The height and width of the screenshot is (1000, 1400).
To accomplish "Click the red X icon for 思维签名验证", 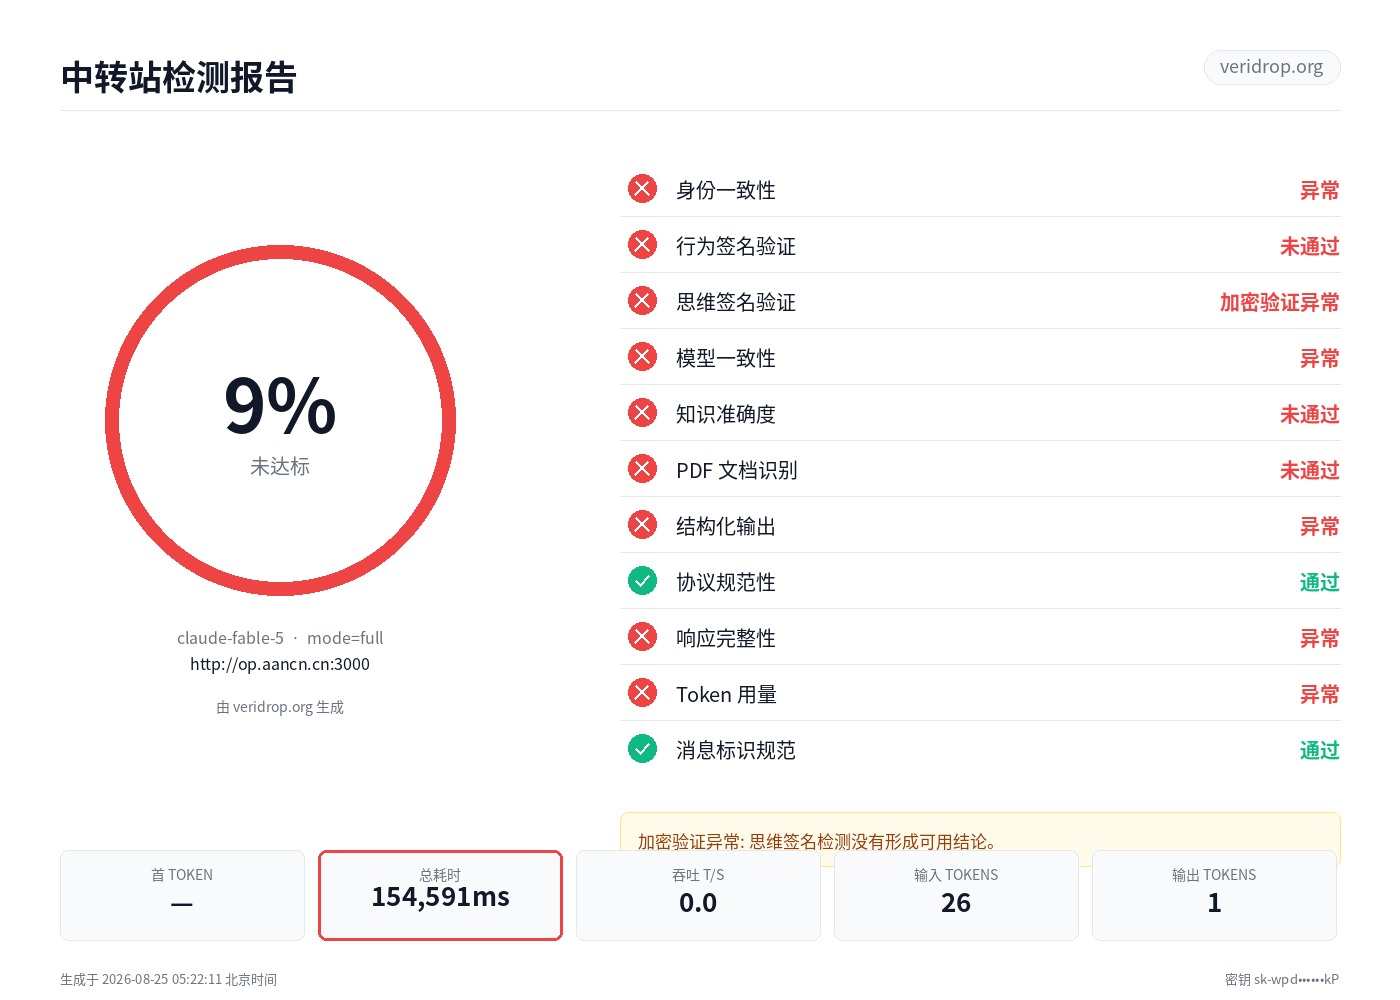I will [642, 301].
